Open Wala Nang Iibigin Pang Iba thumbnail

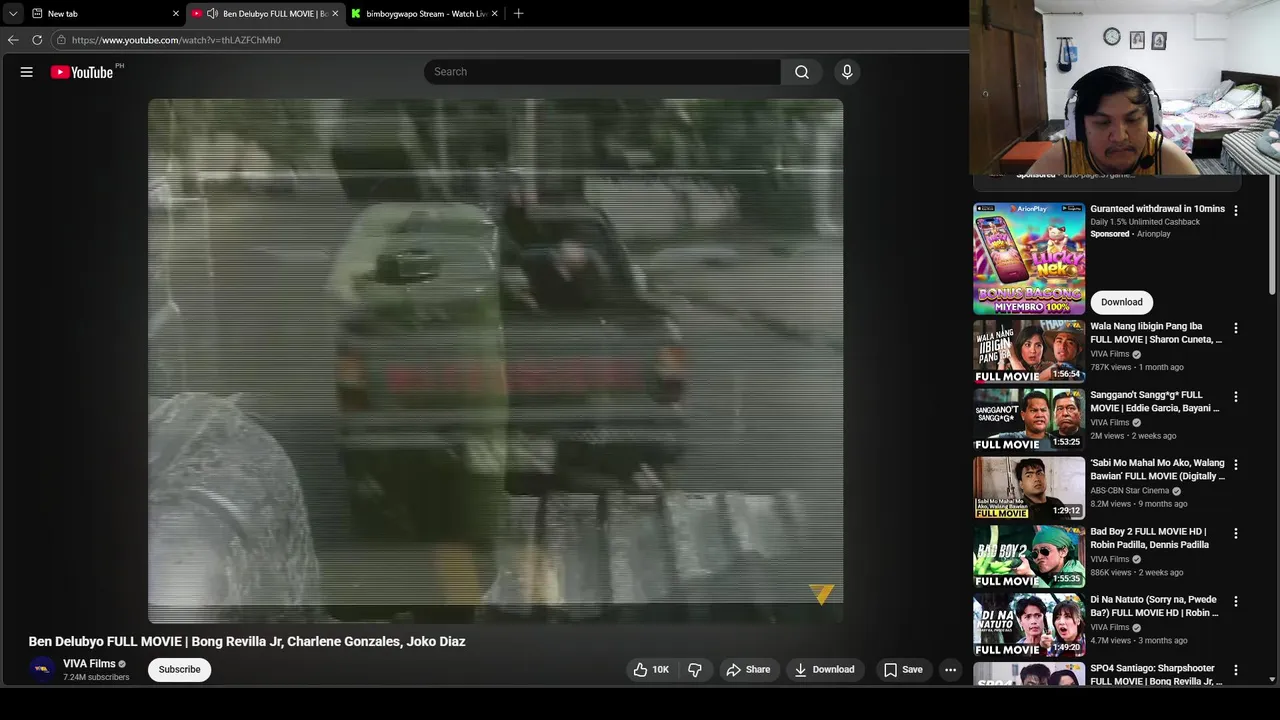tap(1029, 351)
